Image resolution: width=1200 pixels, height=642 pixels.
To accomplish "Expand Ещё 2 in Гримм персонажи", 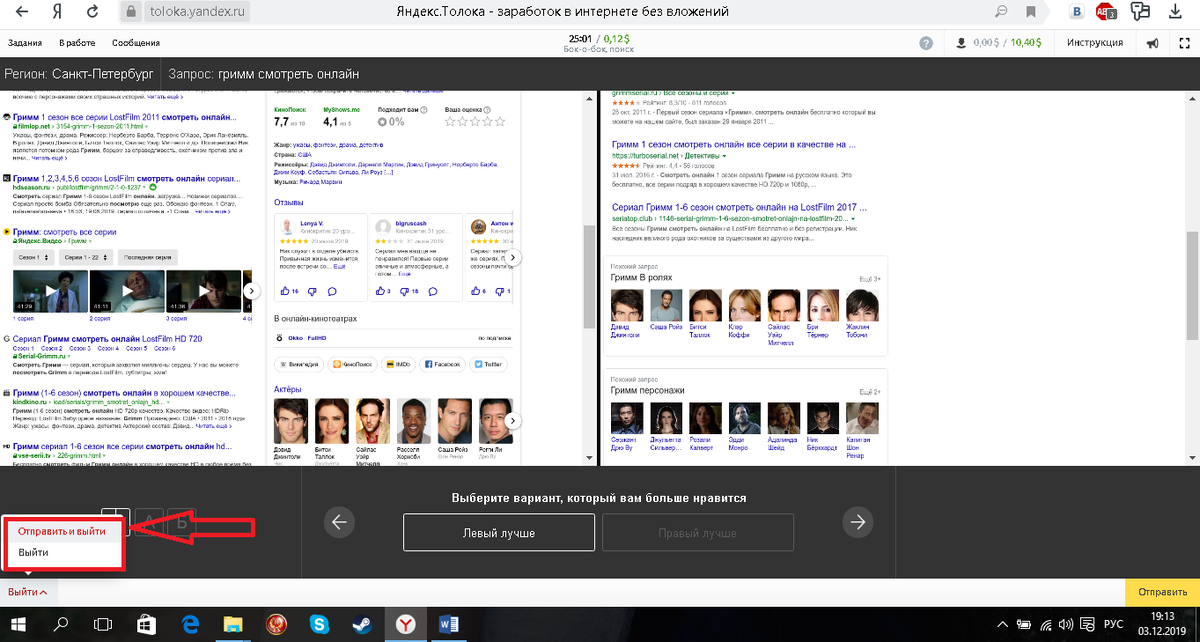I will (x=870, y=391).
